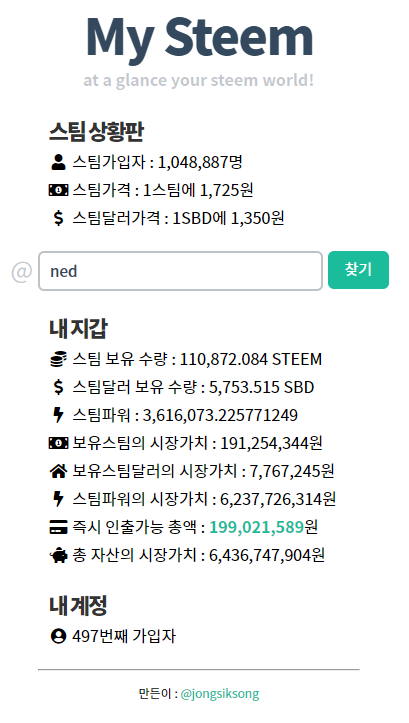
Task: Focus the username input containing ned
Action: pos(180,271)
